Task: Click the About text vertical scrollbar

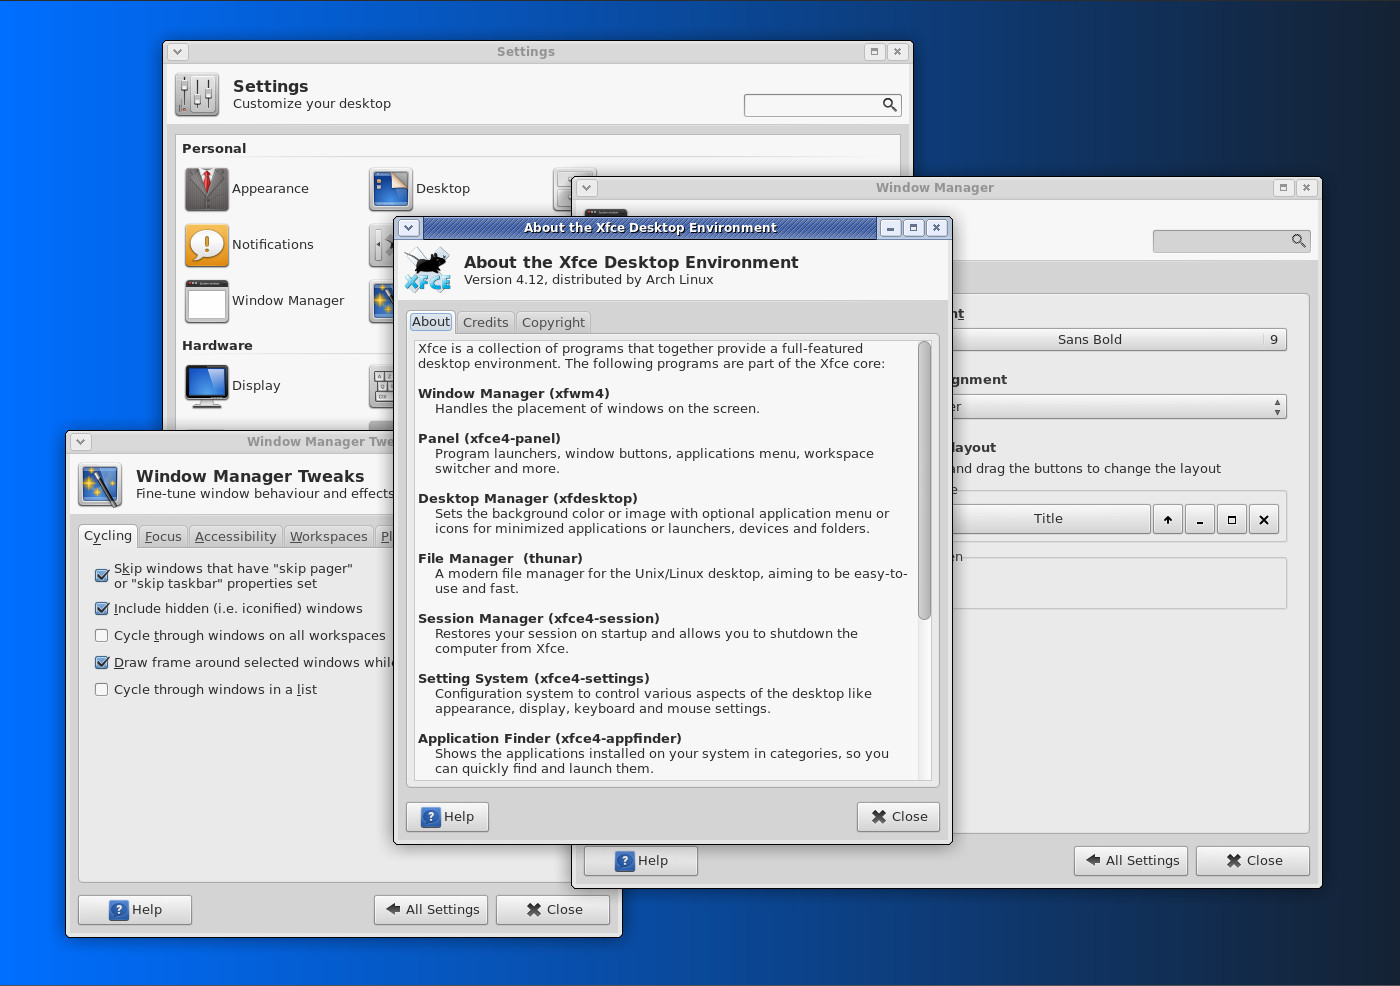Action: point(924,480)
